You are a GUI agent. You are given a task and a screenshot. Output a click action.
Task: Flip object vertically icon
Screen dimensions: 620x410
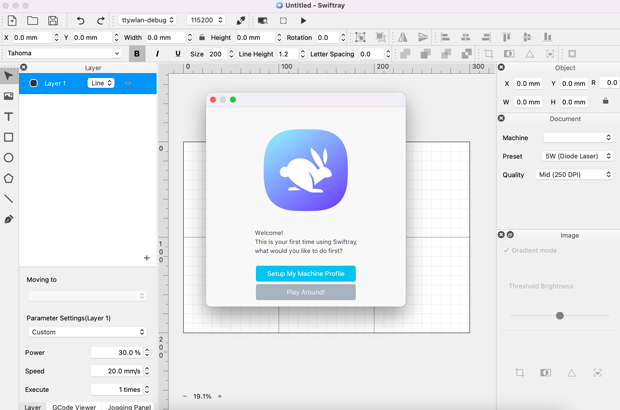tap(423, 37)
